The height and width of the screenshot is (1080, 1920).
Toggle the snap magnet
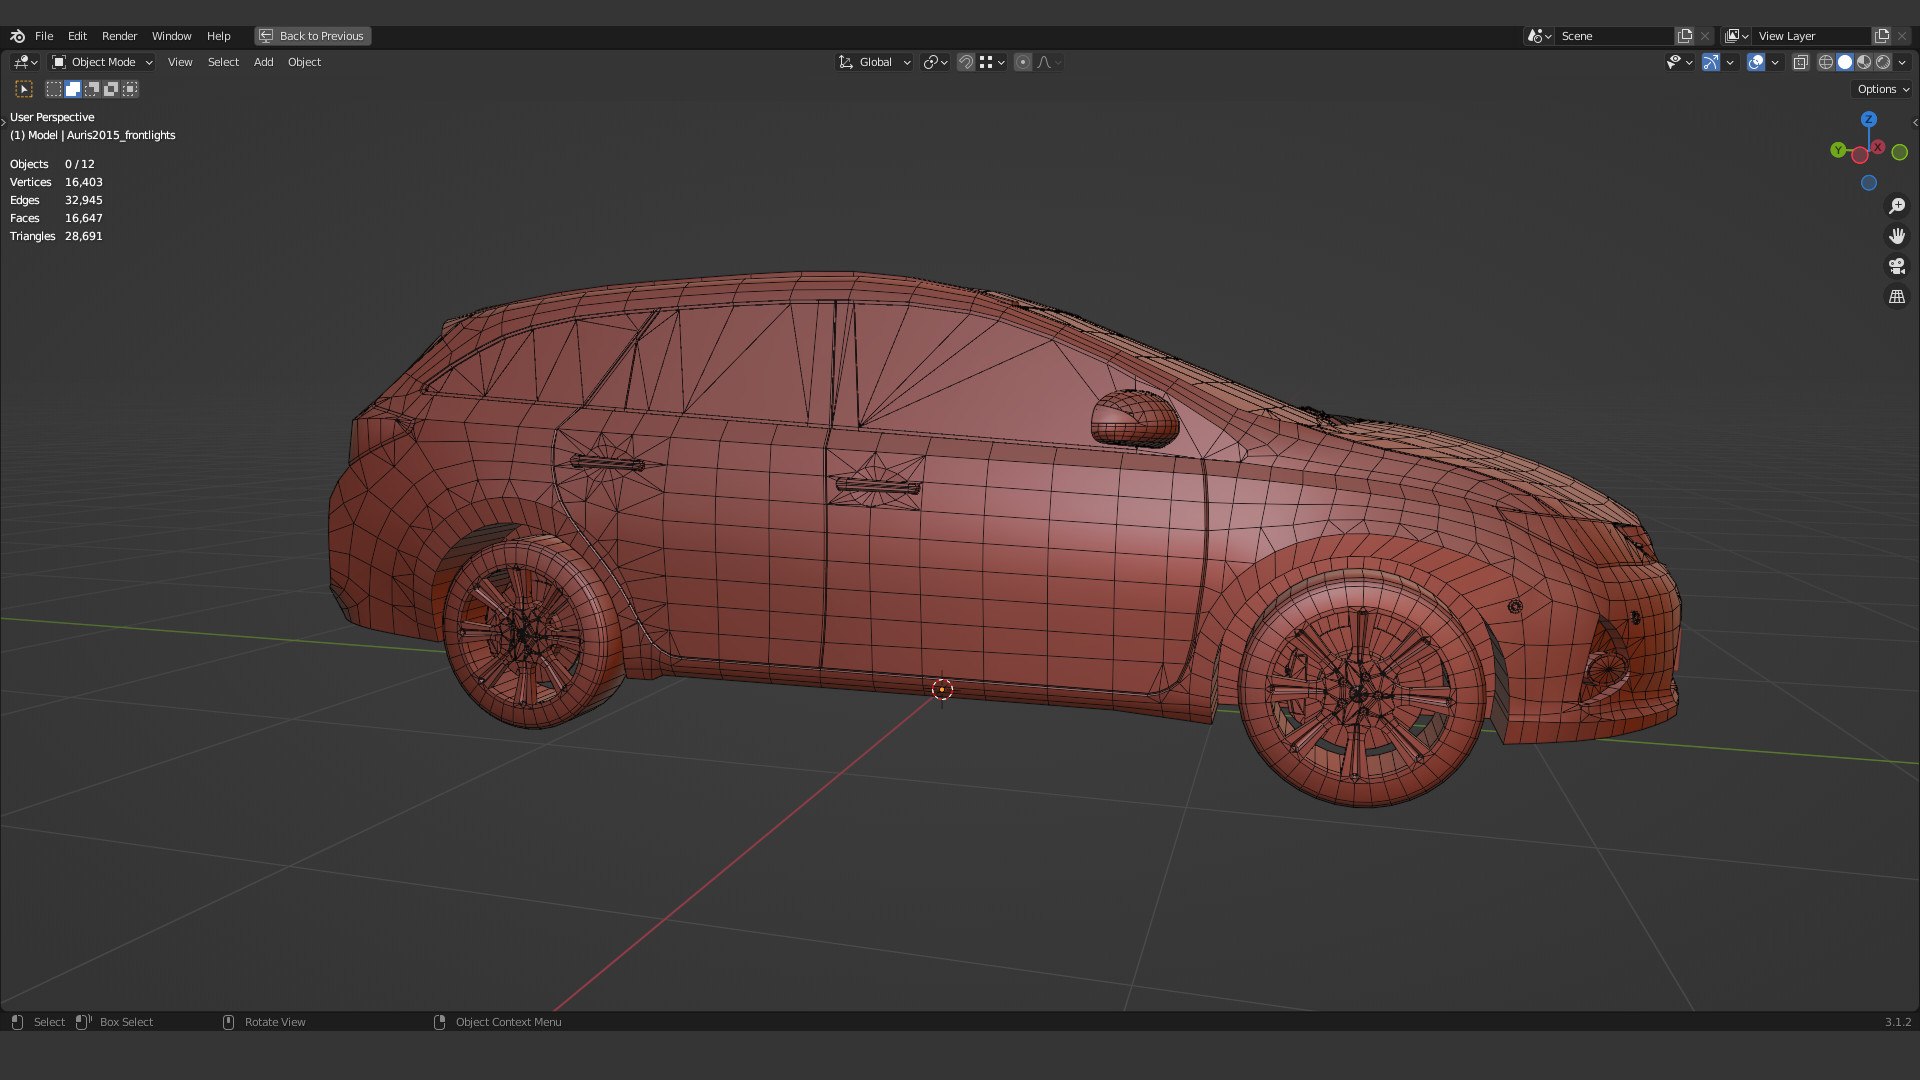pos(966,62)
